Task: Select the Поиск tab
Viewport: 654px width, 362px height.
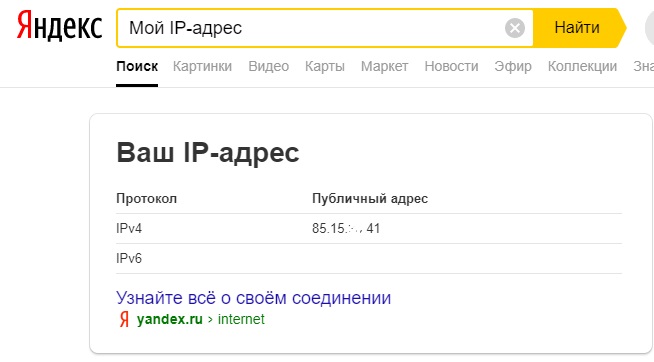Action: tap(137, 66)
